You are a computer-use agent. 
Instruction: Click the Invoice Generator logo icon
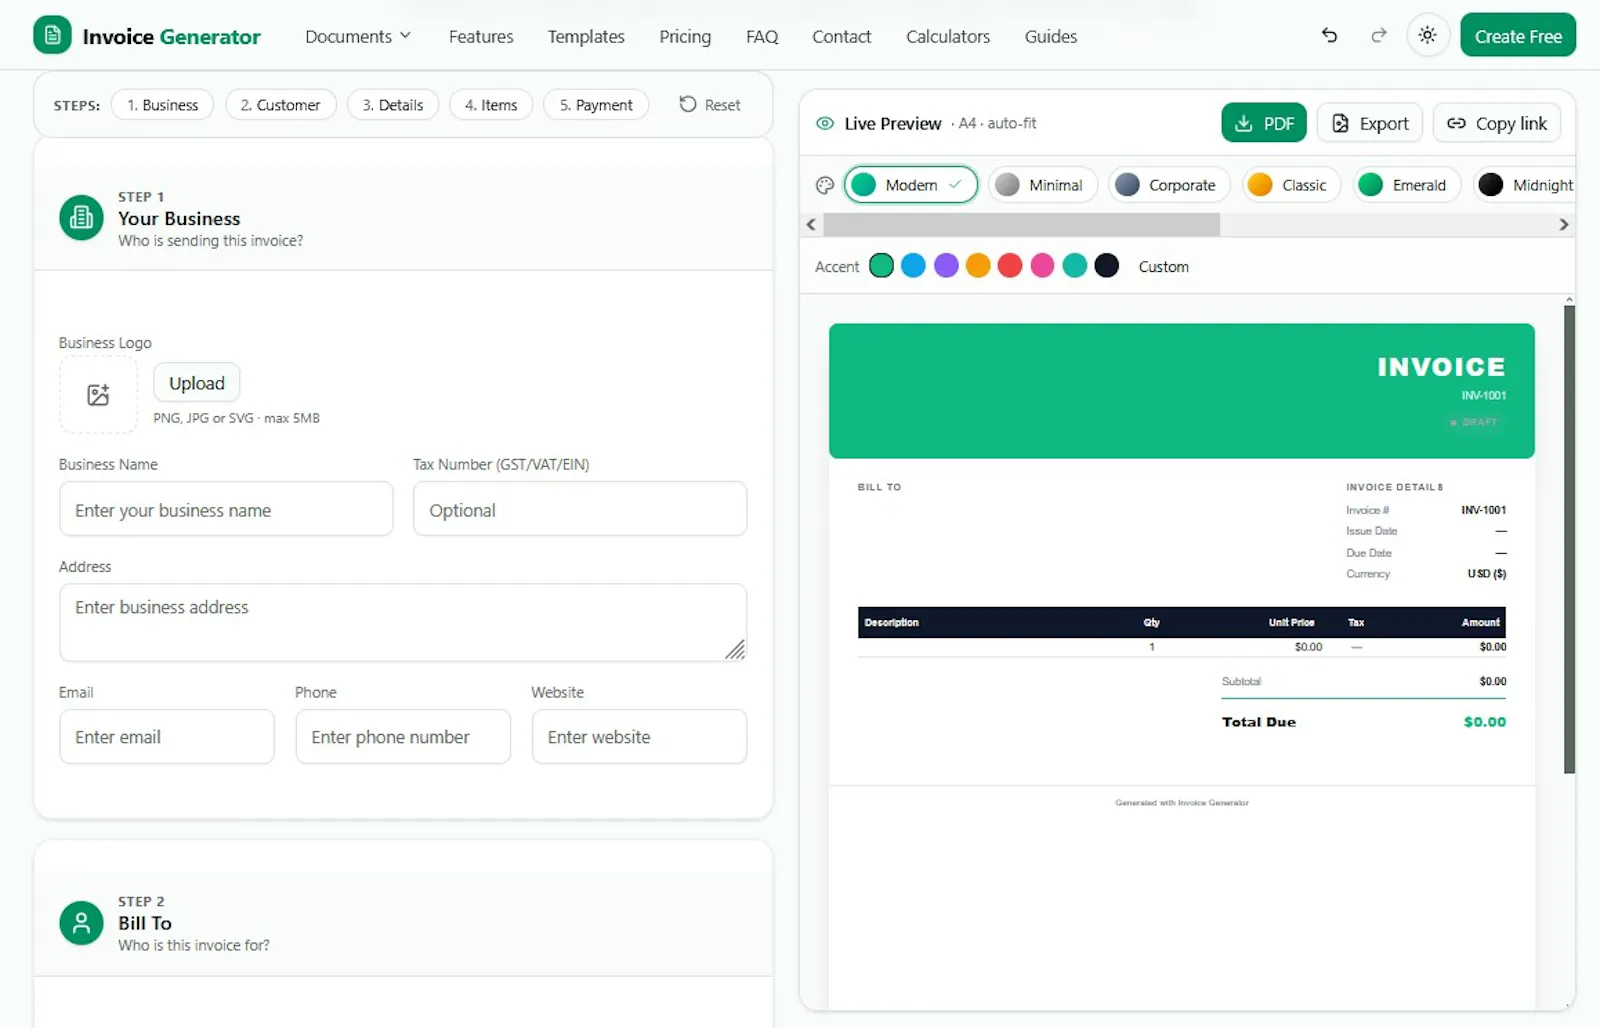52,35
